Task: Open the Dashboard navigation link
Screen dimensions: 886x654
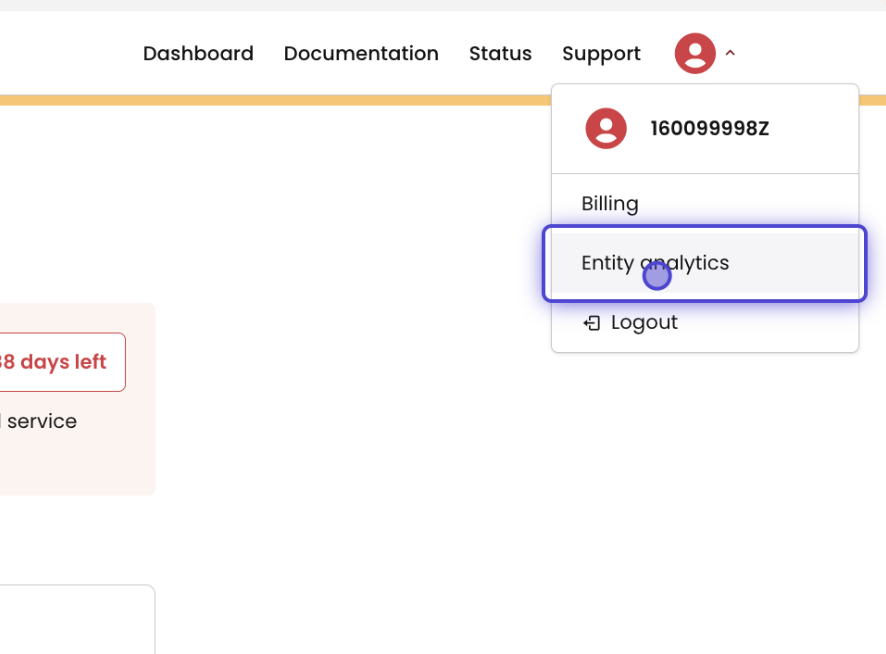Action: point(198,53)
